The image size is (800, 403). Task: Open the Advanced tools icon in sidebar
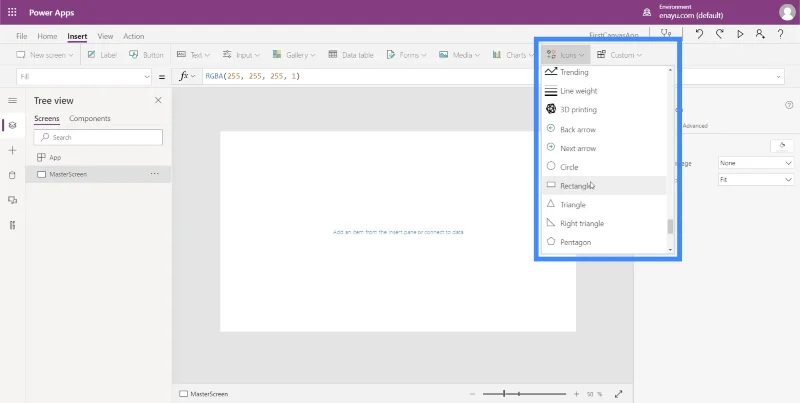coord(13,225)
